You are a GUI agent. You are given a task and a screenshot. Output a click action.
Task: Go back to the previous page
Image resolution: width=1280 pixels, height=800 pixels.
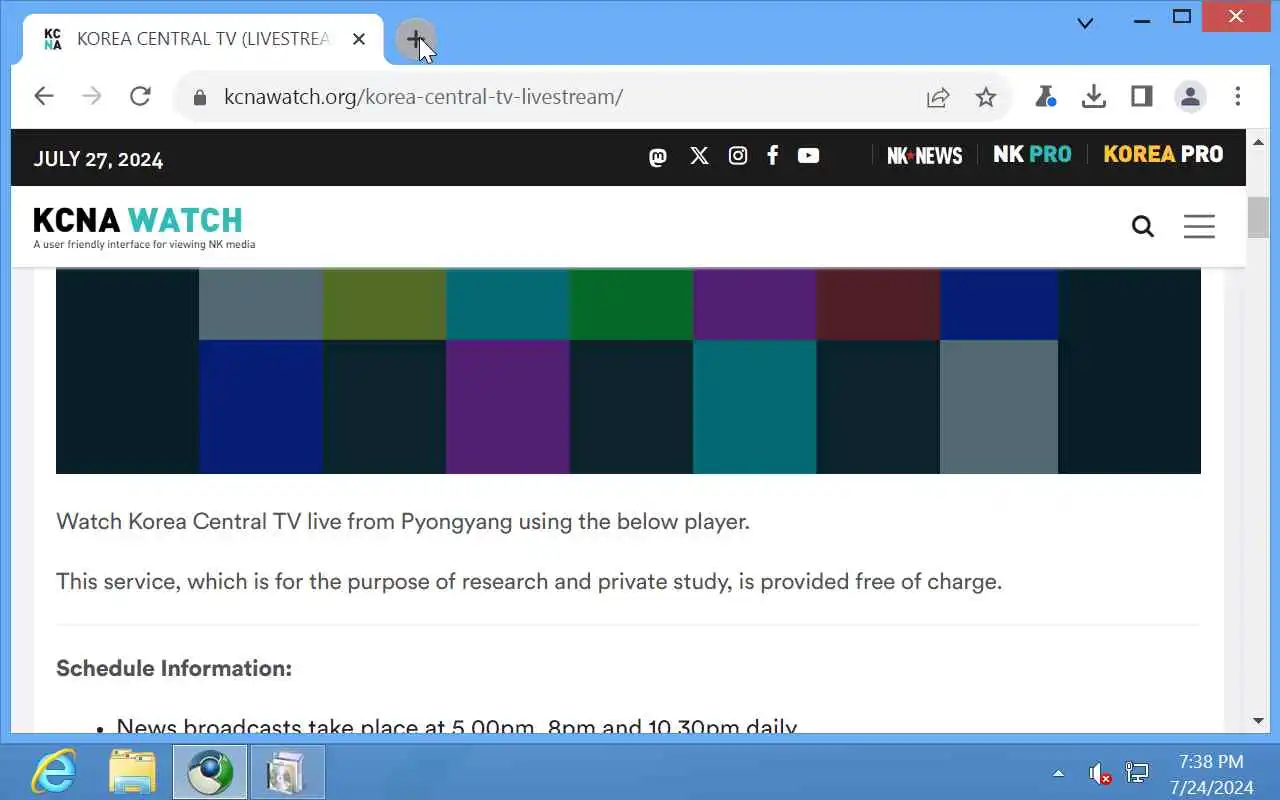click(x=43, y=96)
